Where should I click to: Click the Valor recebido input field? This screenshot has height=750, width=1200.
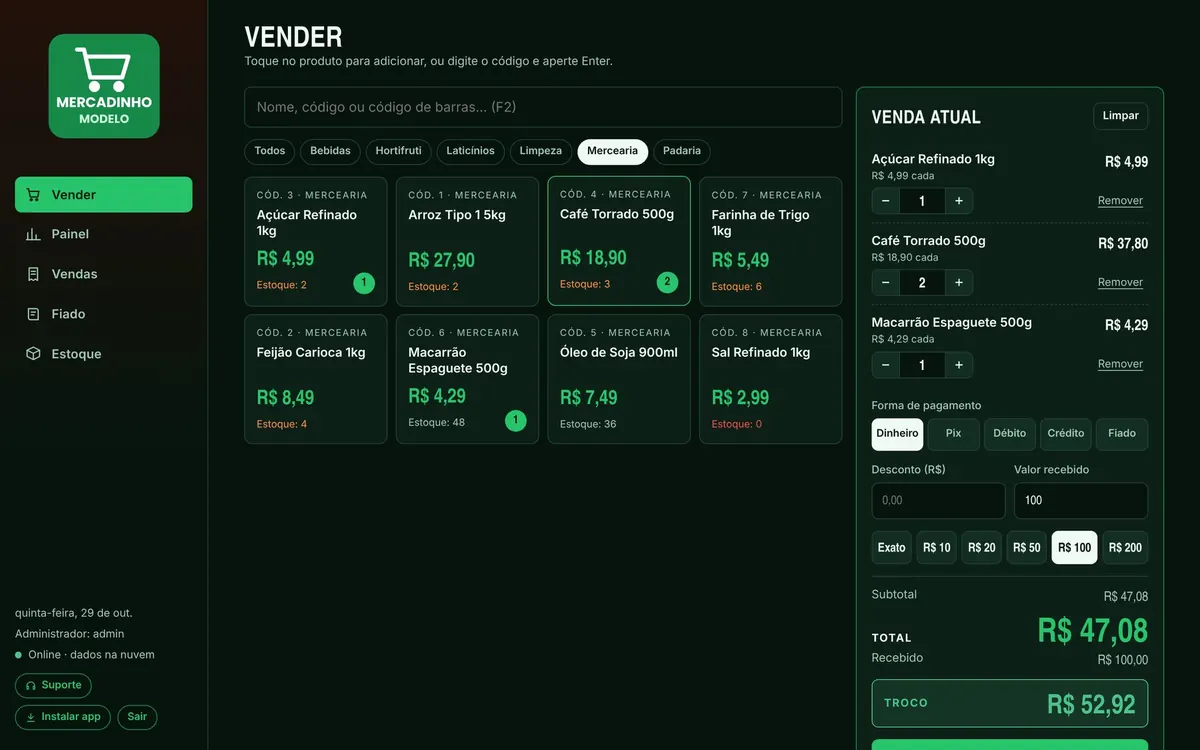click(1081, 500)
